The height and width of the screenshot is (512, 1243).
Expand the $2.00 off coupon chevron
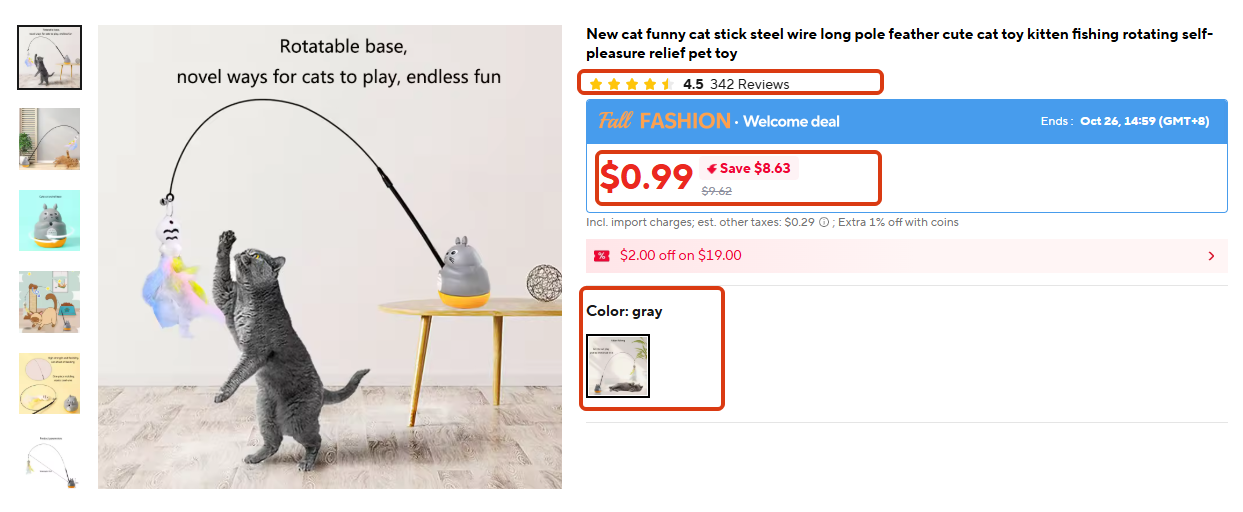coord(1211,256)
